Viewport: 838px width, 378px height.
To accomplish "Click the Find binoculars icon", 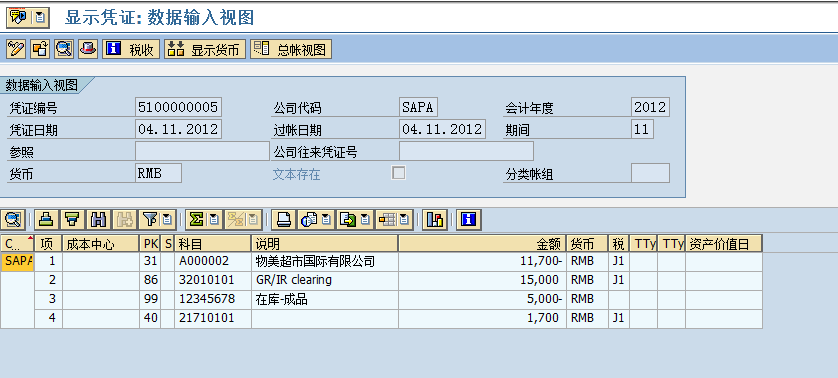I will [98, 219].
